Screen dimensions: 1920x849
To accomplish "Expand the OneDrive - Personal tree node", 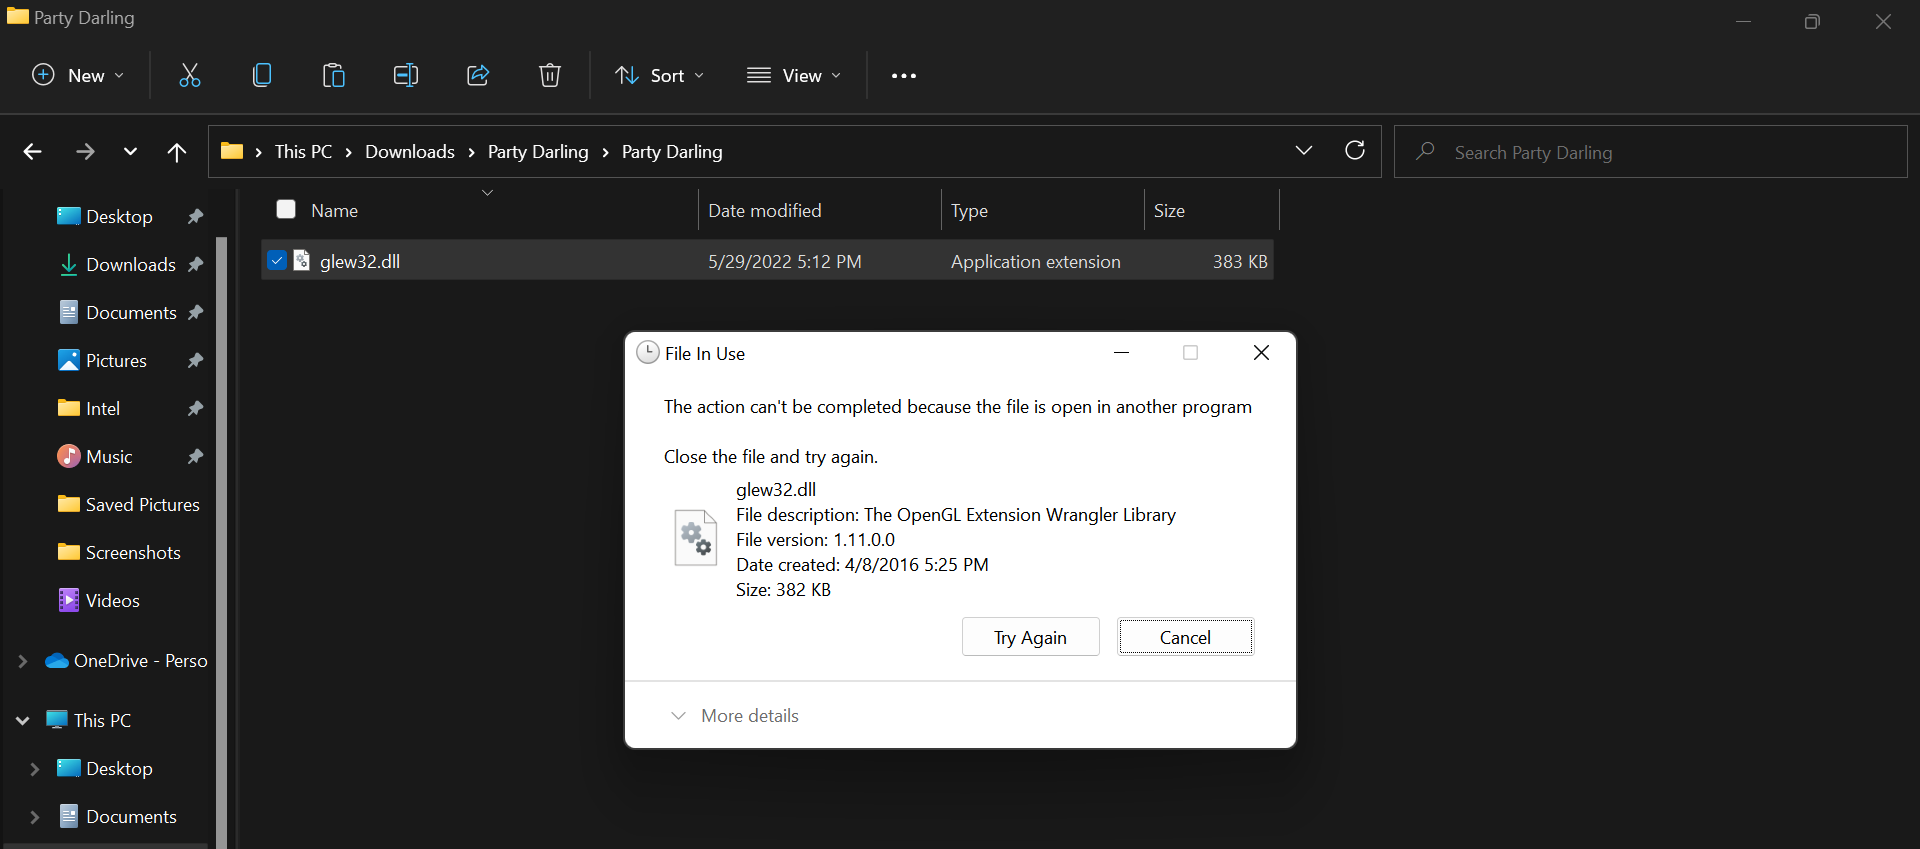I will coord(22,661).
